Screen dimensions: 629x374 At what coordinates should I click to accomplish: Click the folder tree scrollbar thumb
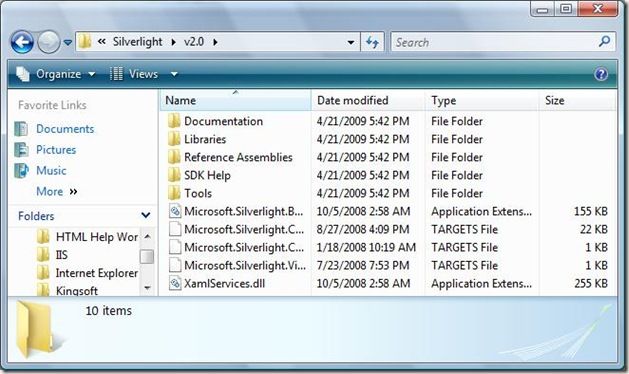pyautogui.click(x=147, y=256)
